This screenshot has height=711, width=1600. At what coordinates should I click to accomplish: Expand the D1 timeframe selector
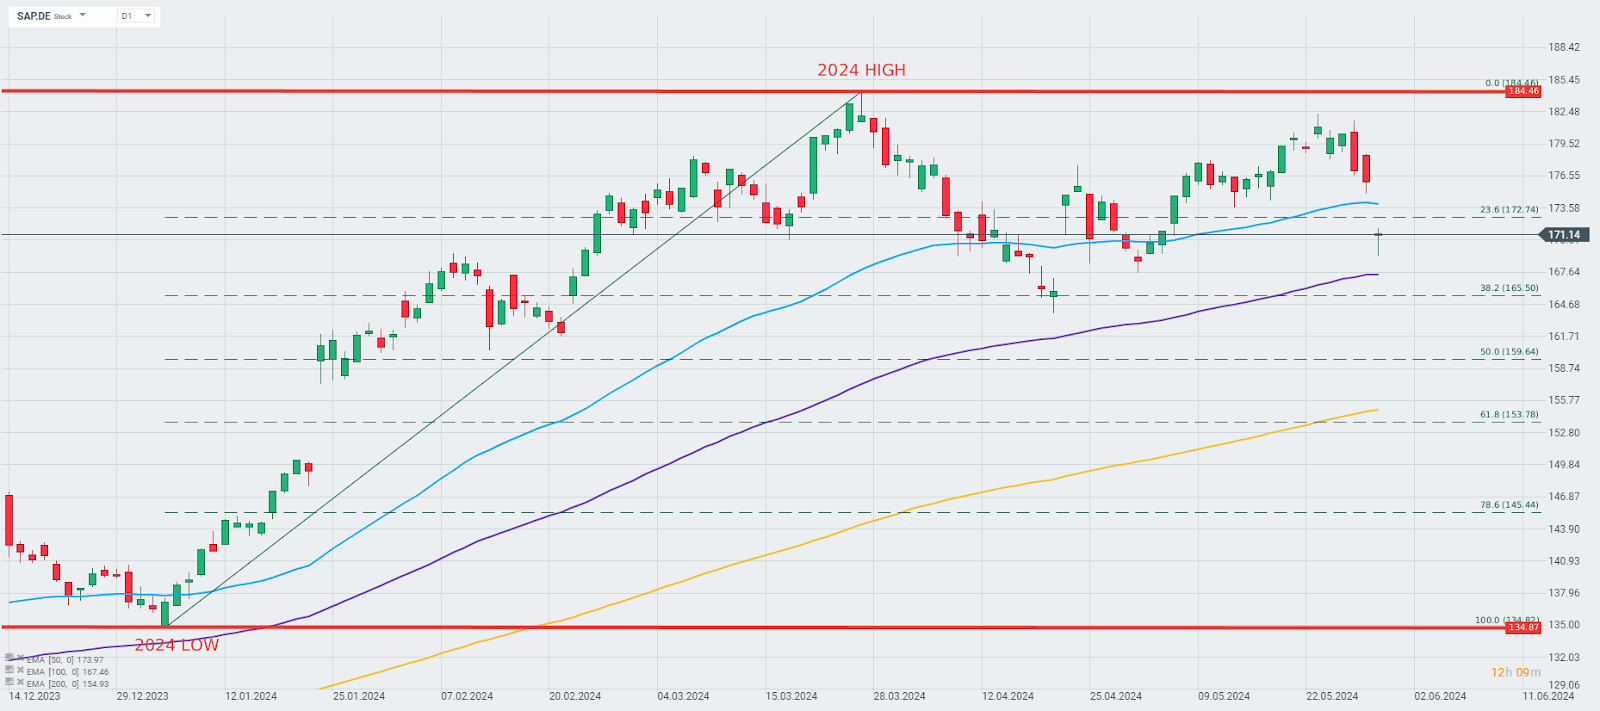click(x=148, y=16)
